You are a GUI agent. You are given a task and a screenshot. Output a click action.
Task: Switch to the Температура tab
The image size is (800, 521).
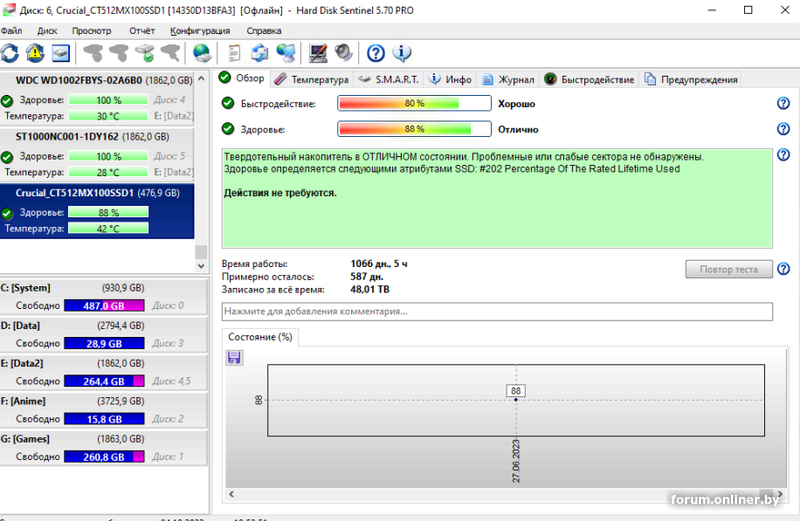312,79
